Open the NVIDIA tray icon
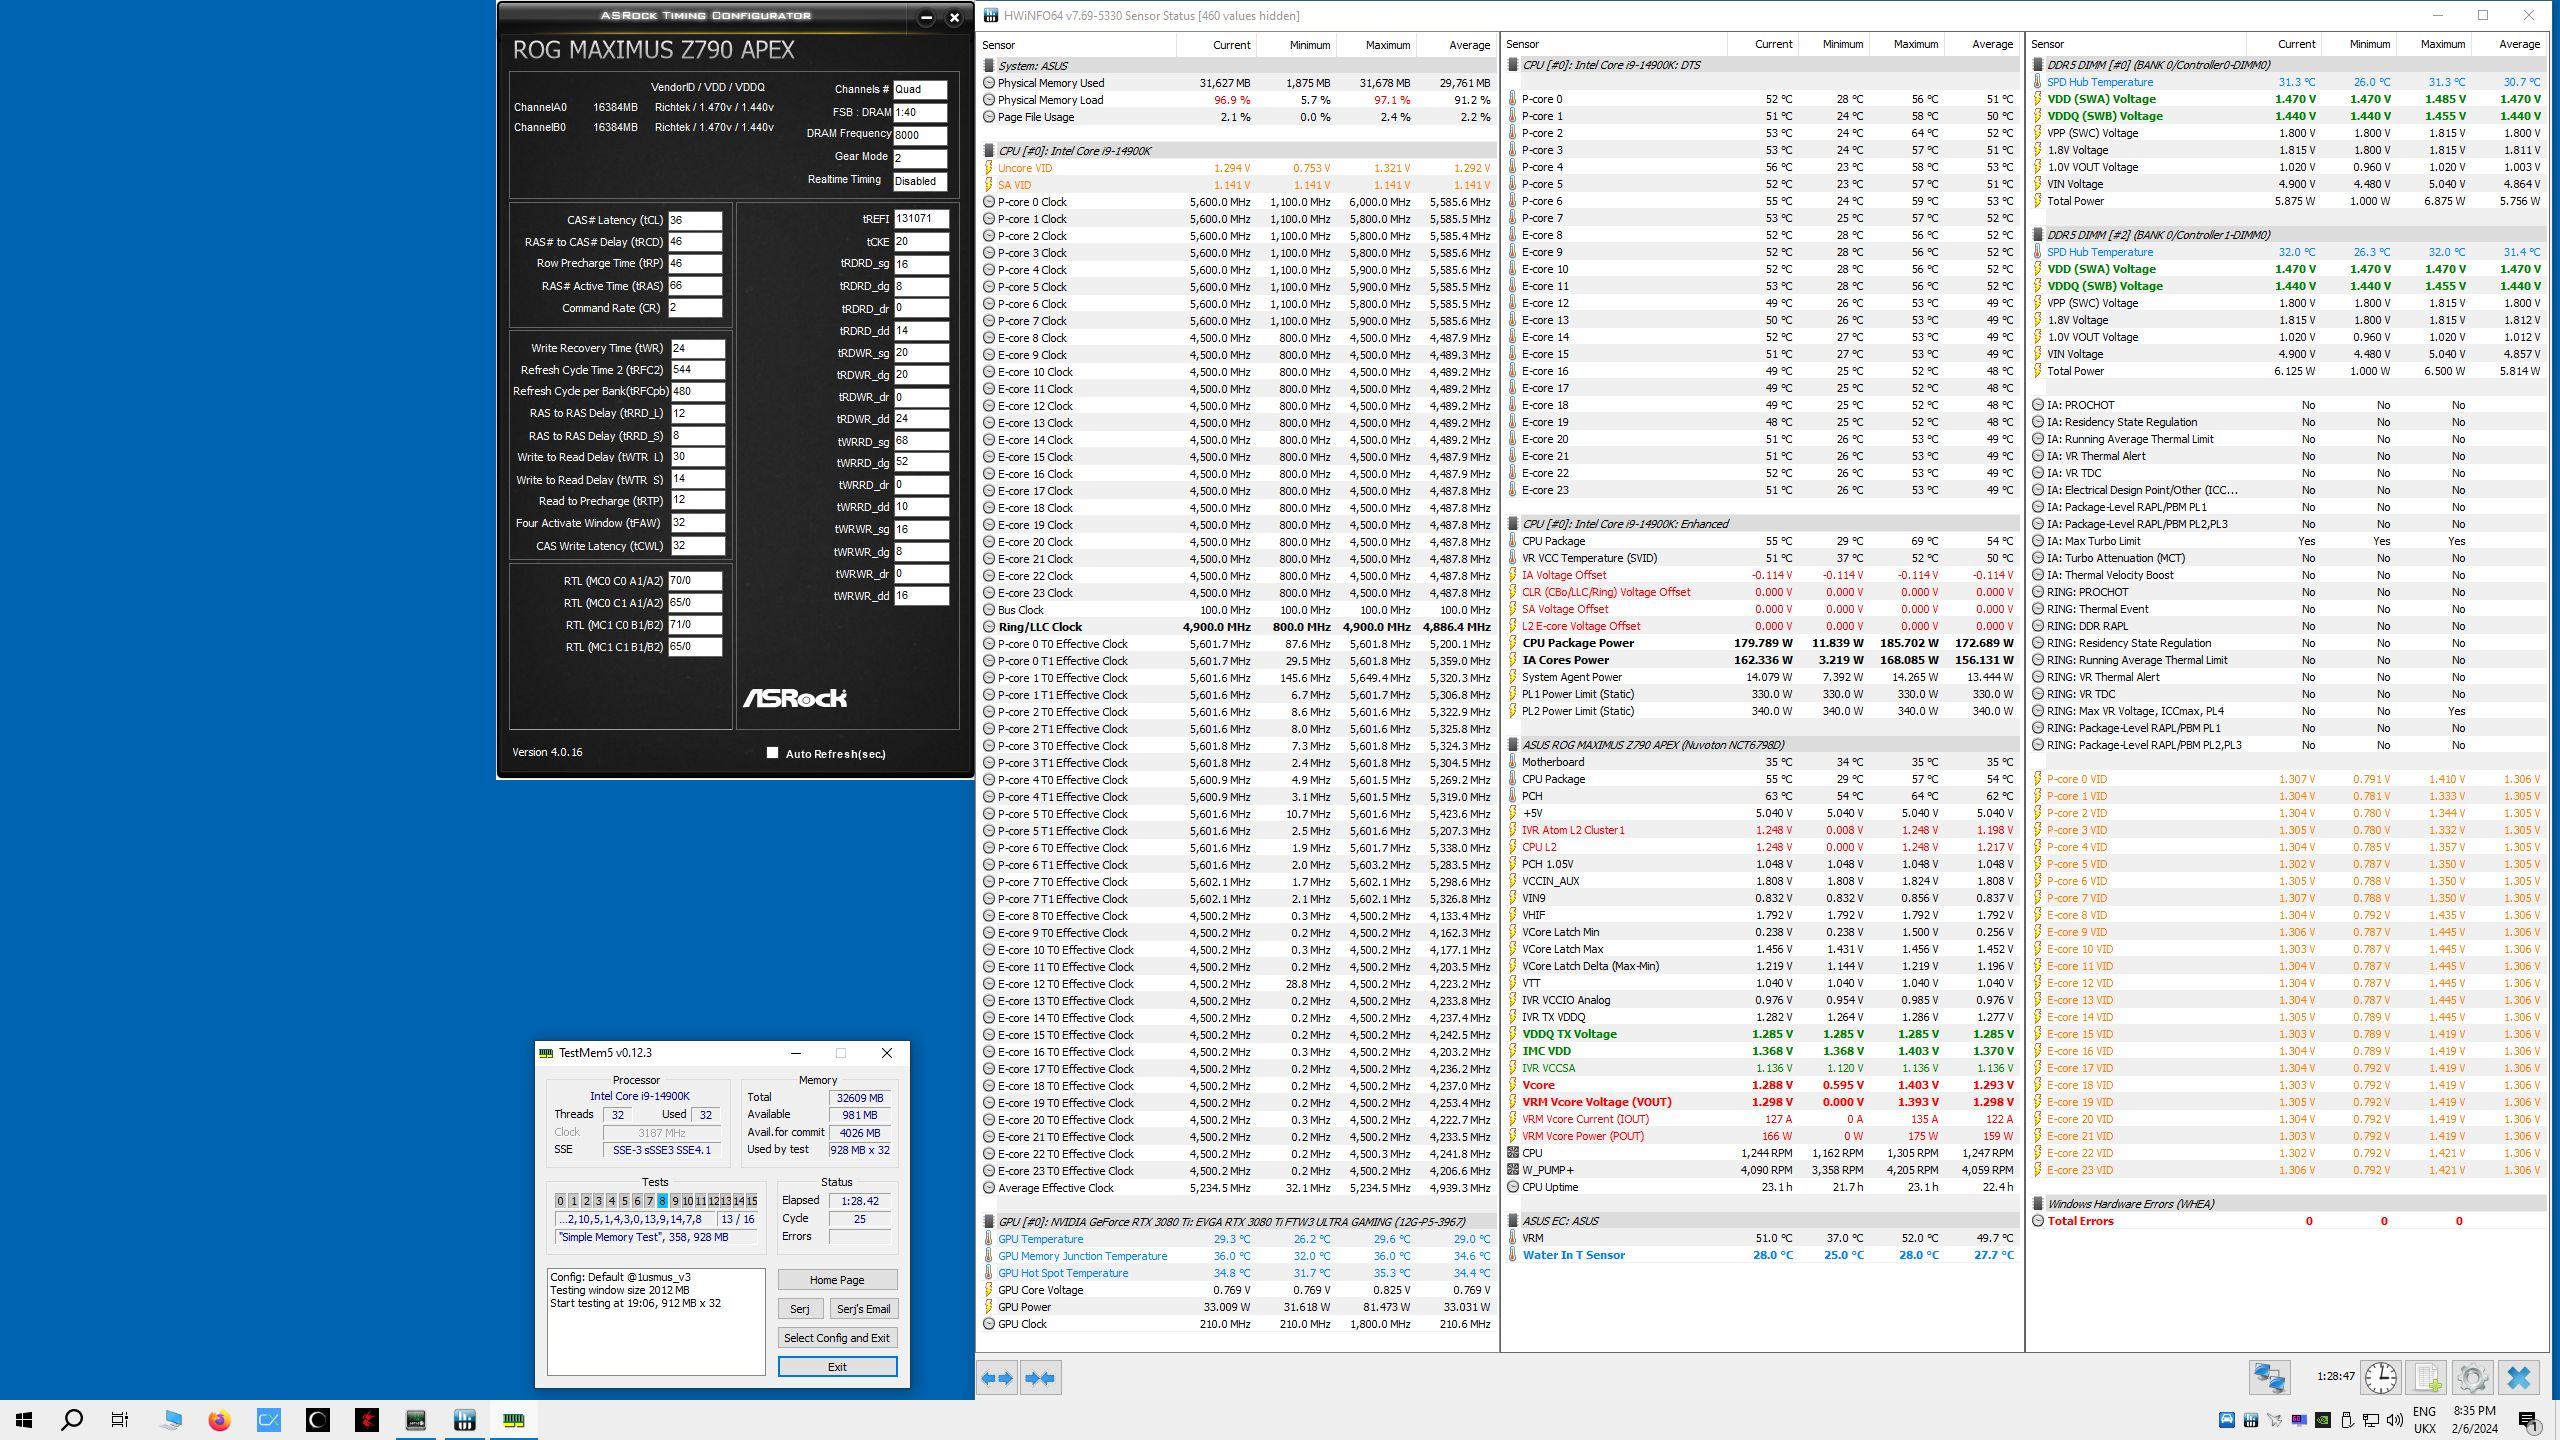This screenshot has height=1440, width=2560. (x=2323, y=1420)
